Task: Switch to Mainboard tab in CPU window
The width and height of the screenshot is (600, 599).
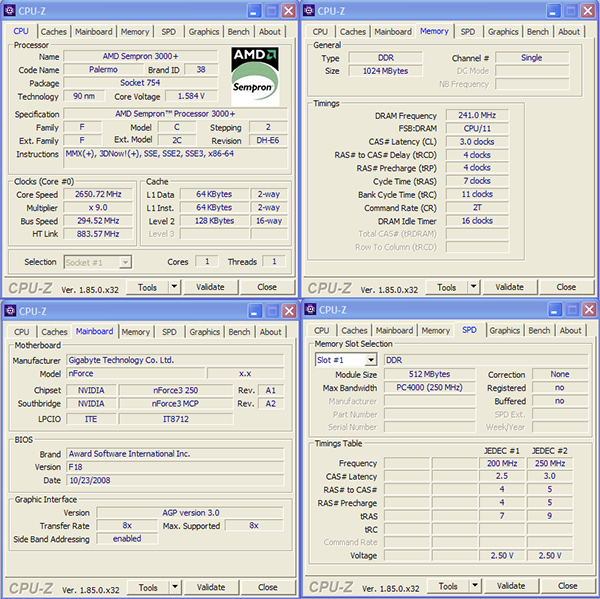Action: click(x=94, y=32)
